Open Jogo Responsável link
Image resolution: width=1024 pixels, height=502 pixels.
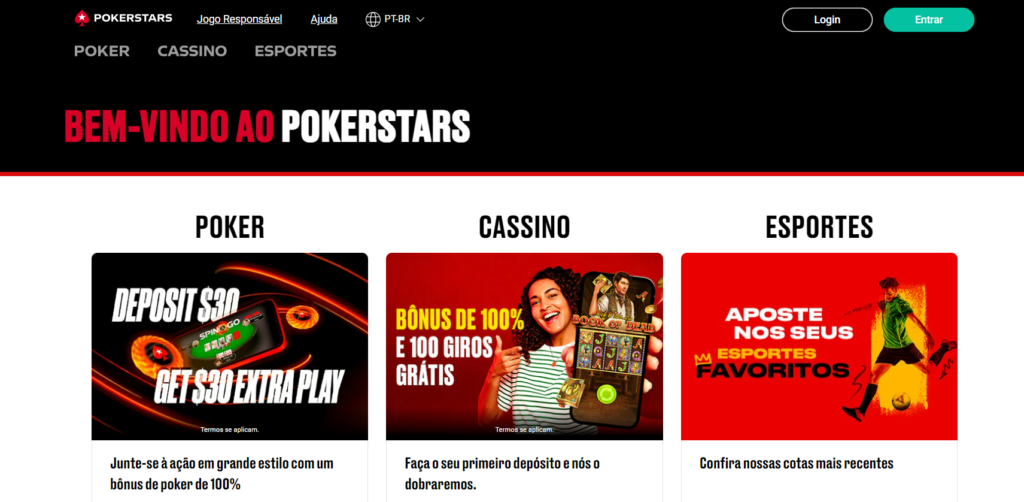(240, 20)
